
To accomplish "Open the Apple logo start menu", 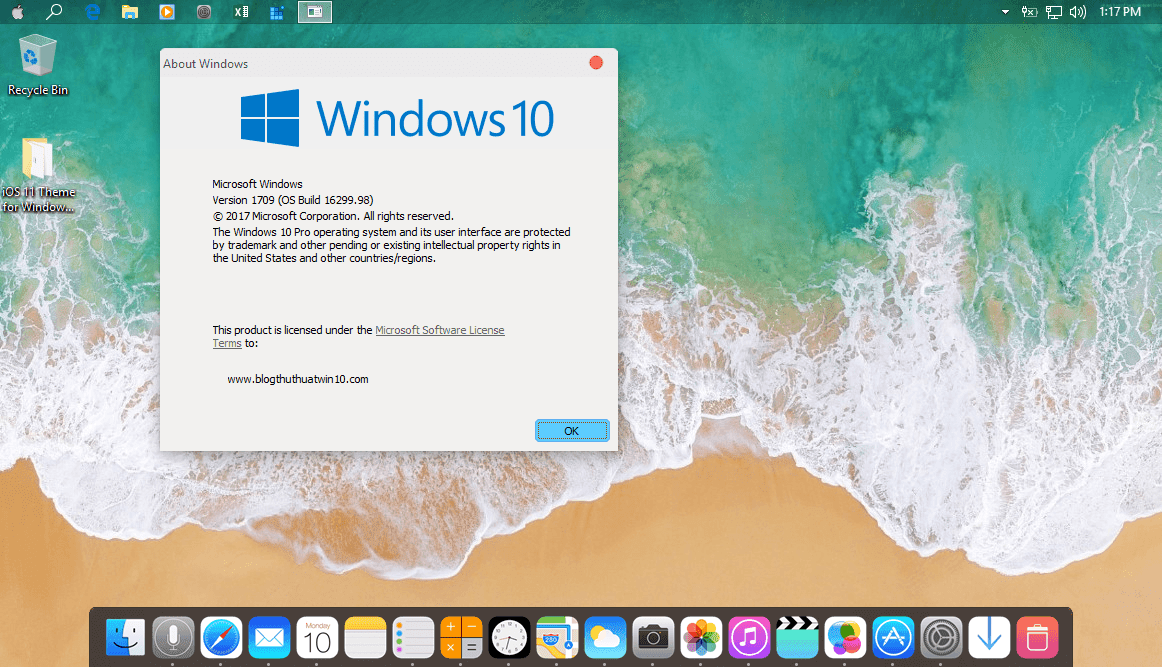I will [17, 12].
